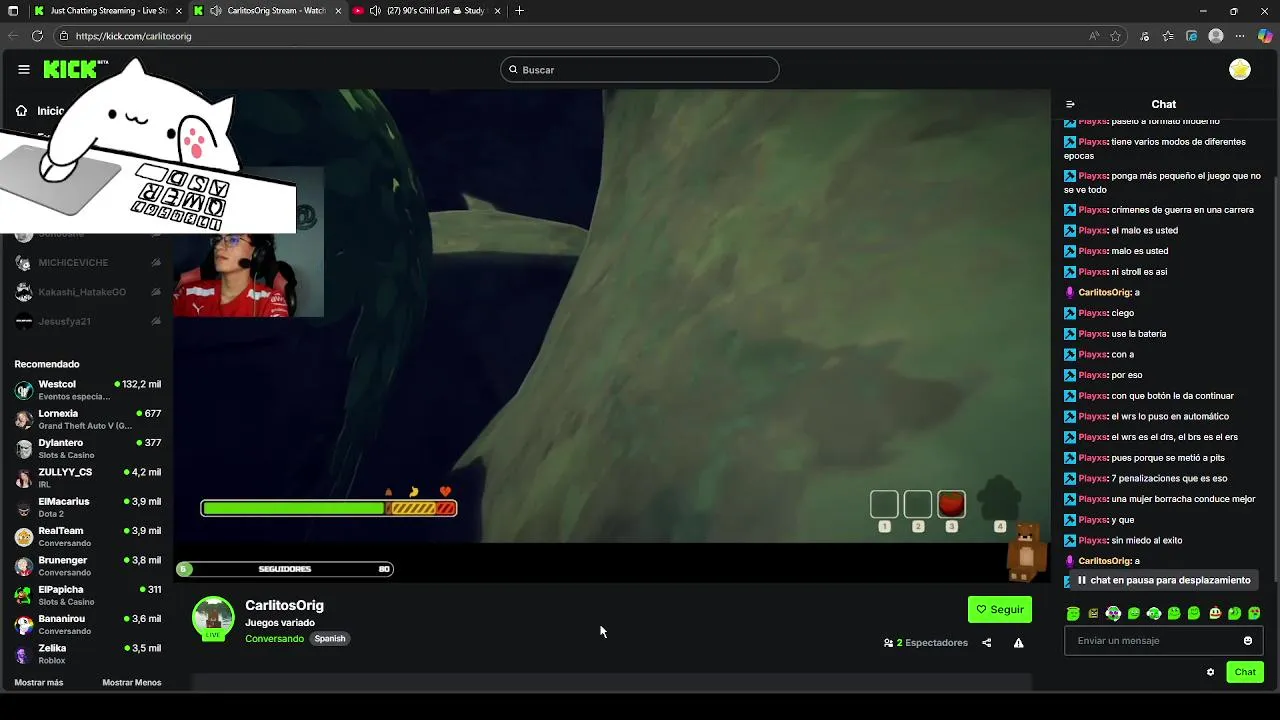Click the Conversando category link
This screenshot has height=720, width=1280.
click(274, 639)
